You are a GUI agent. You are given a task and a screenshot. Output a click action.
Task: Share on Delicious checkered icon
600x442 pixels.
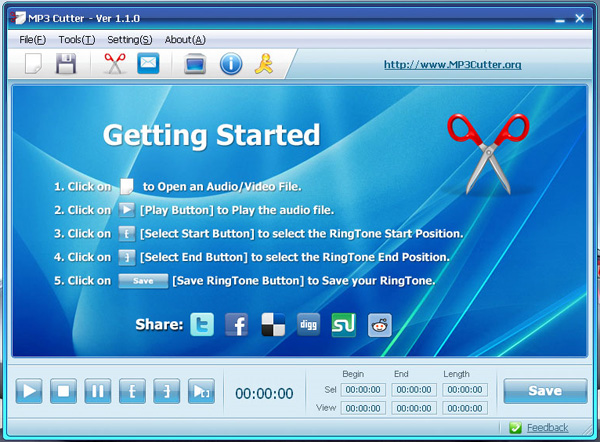tap(273, 325)
